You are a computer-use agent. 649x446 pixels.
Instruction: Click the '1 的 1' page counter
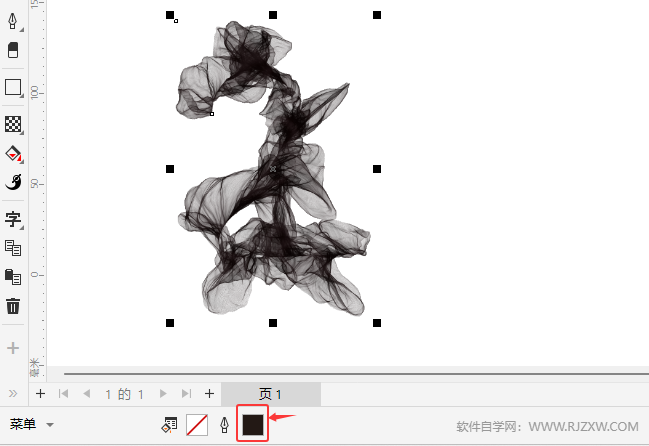point(124,394)
